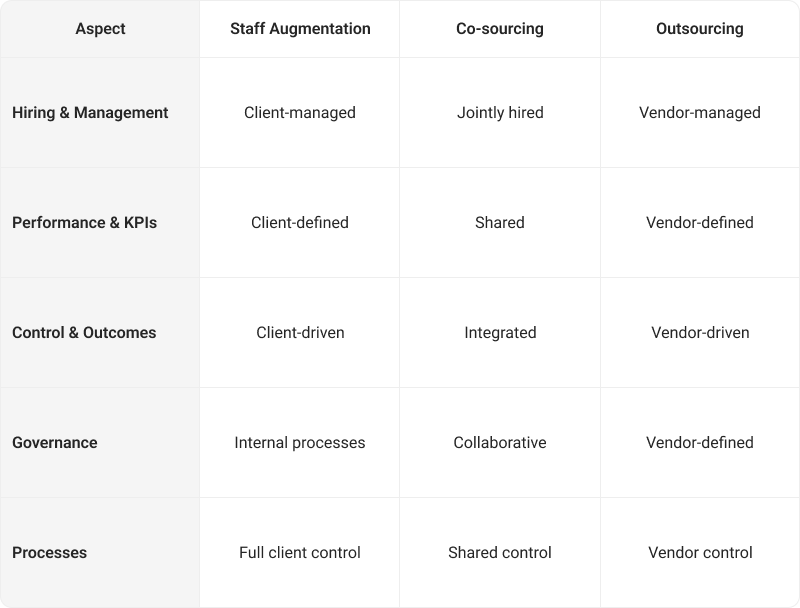
Task: Select the Vendor-managed cell
Action: coord(700,113)
